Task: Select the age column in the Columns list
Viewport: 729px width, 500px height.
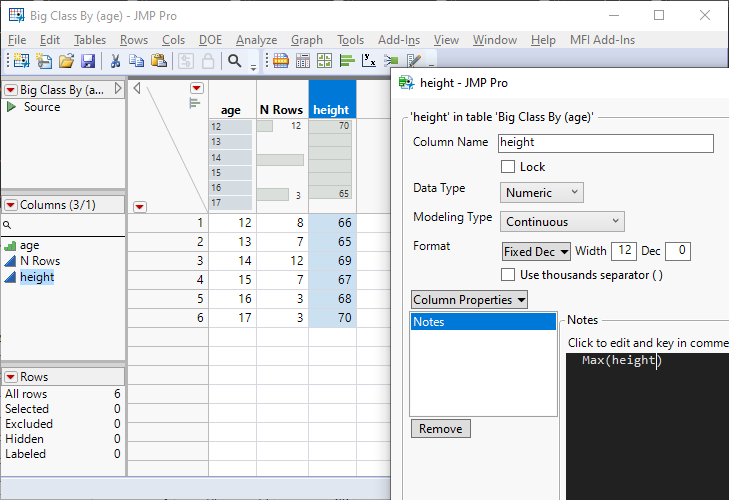Action: point(29,245)
